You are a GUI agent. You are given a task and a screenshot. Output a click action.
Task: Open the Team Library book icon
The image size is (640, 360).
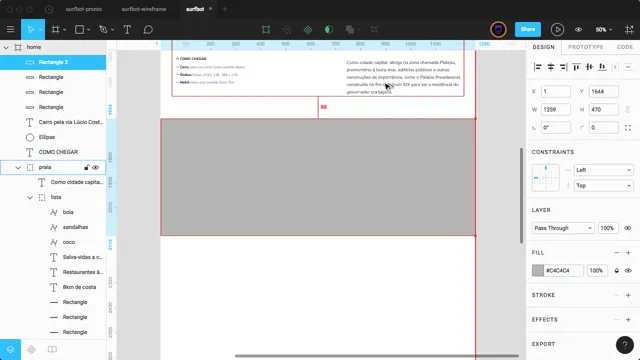pyautogui.click(x=52, y=349)
